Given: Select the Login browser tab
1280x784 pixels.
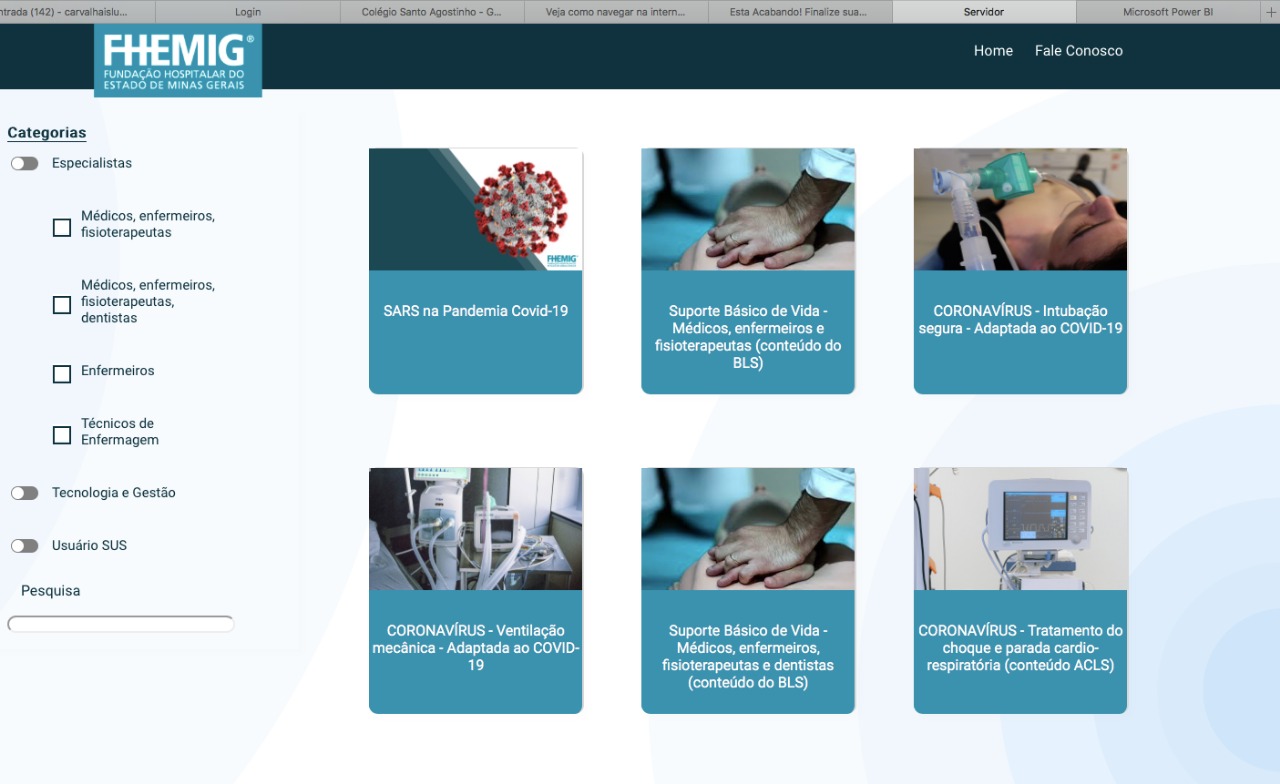Looking at the screenshot, I should pos(247,12).
